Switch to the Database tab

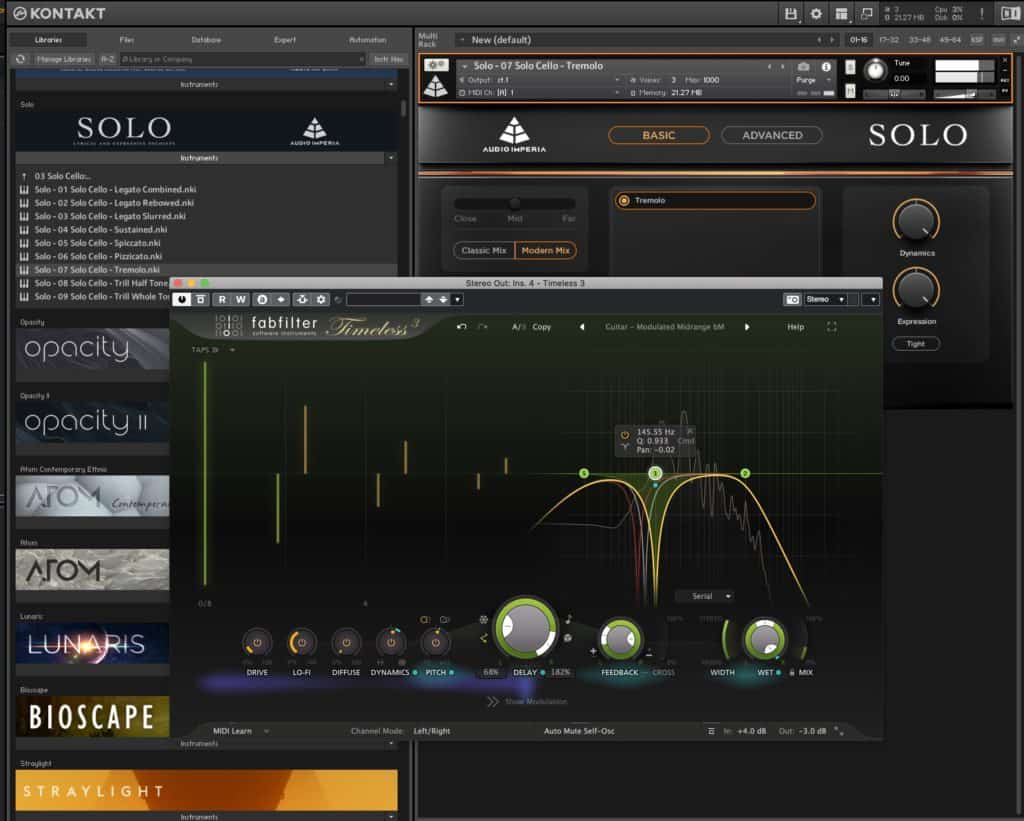206,40
